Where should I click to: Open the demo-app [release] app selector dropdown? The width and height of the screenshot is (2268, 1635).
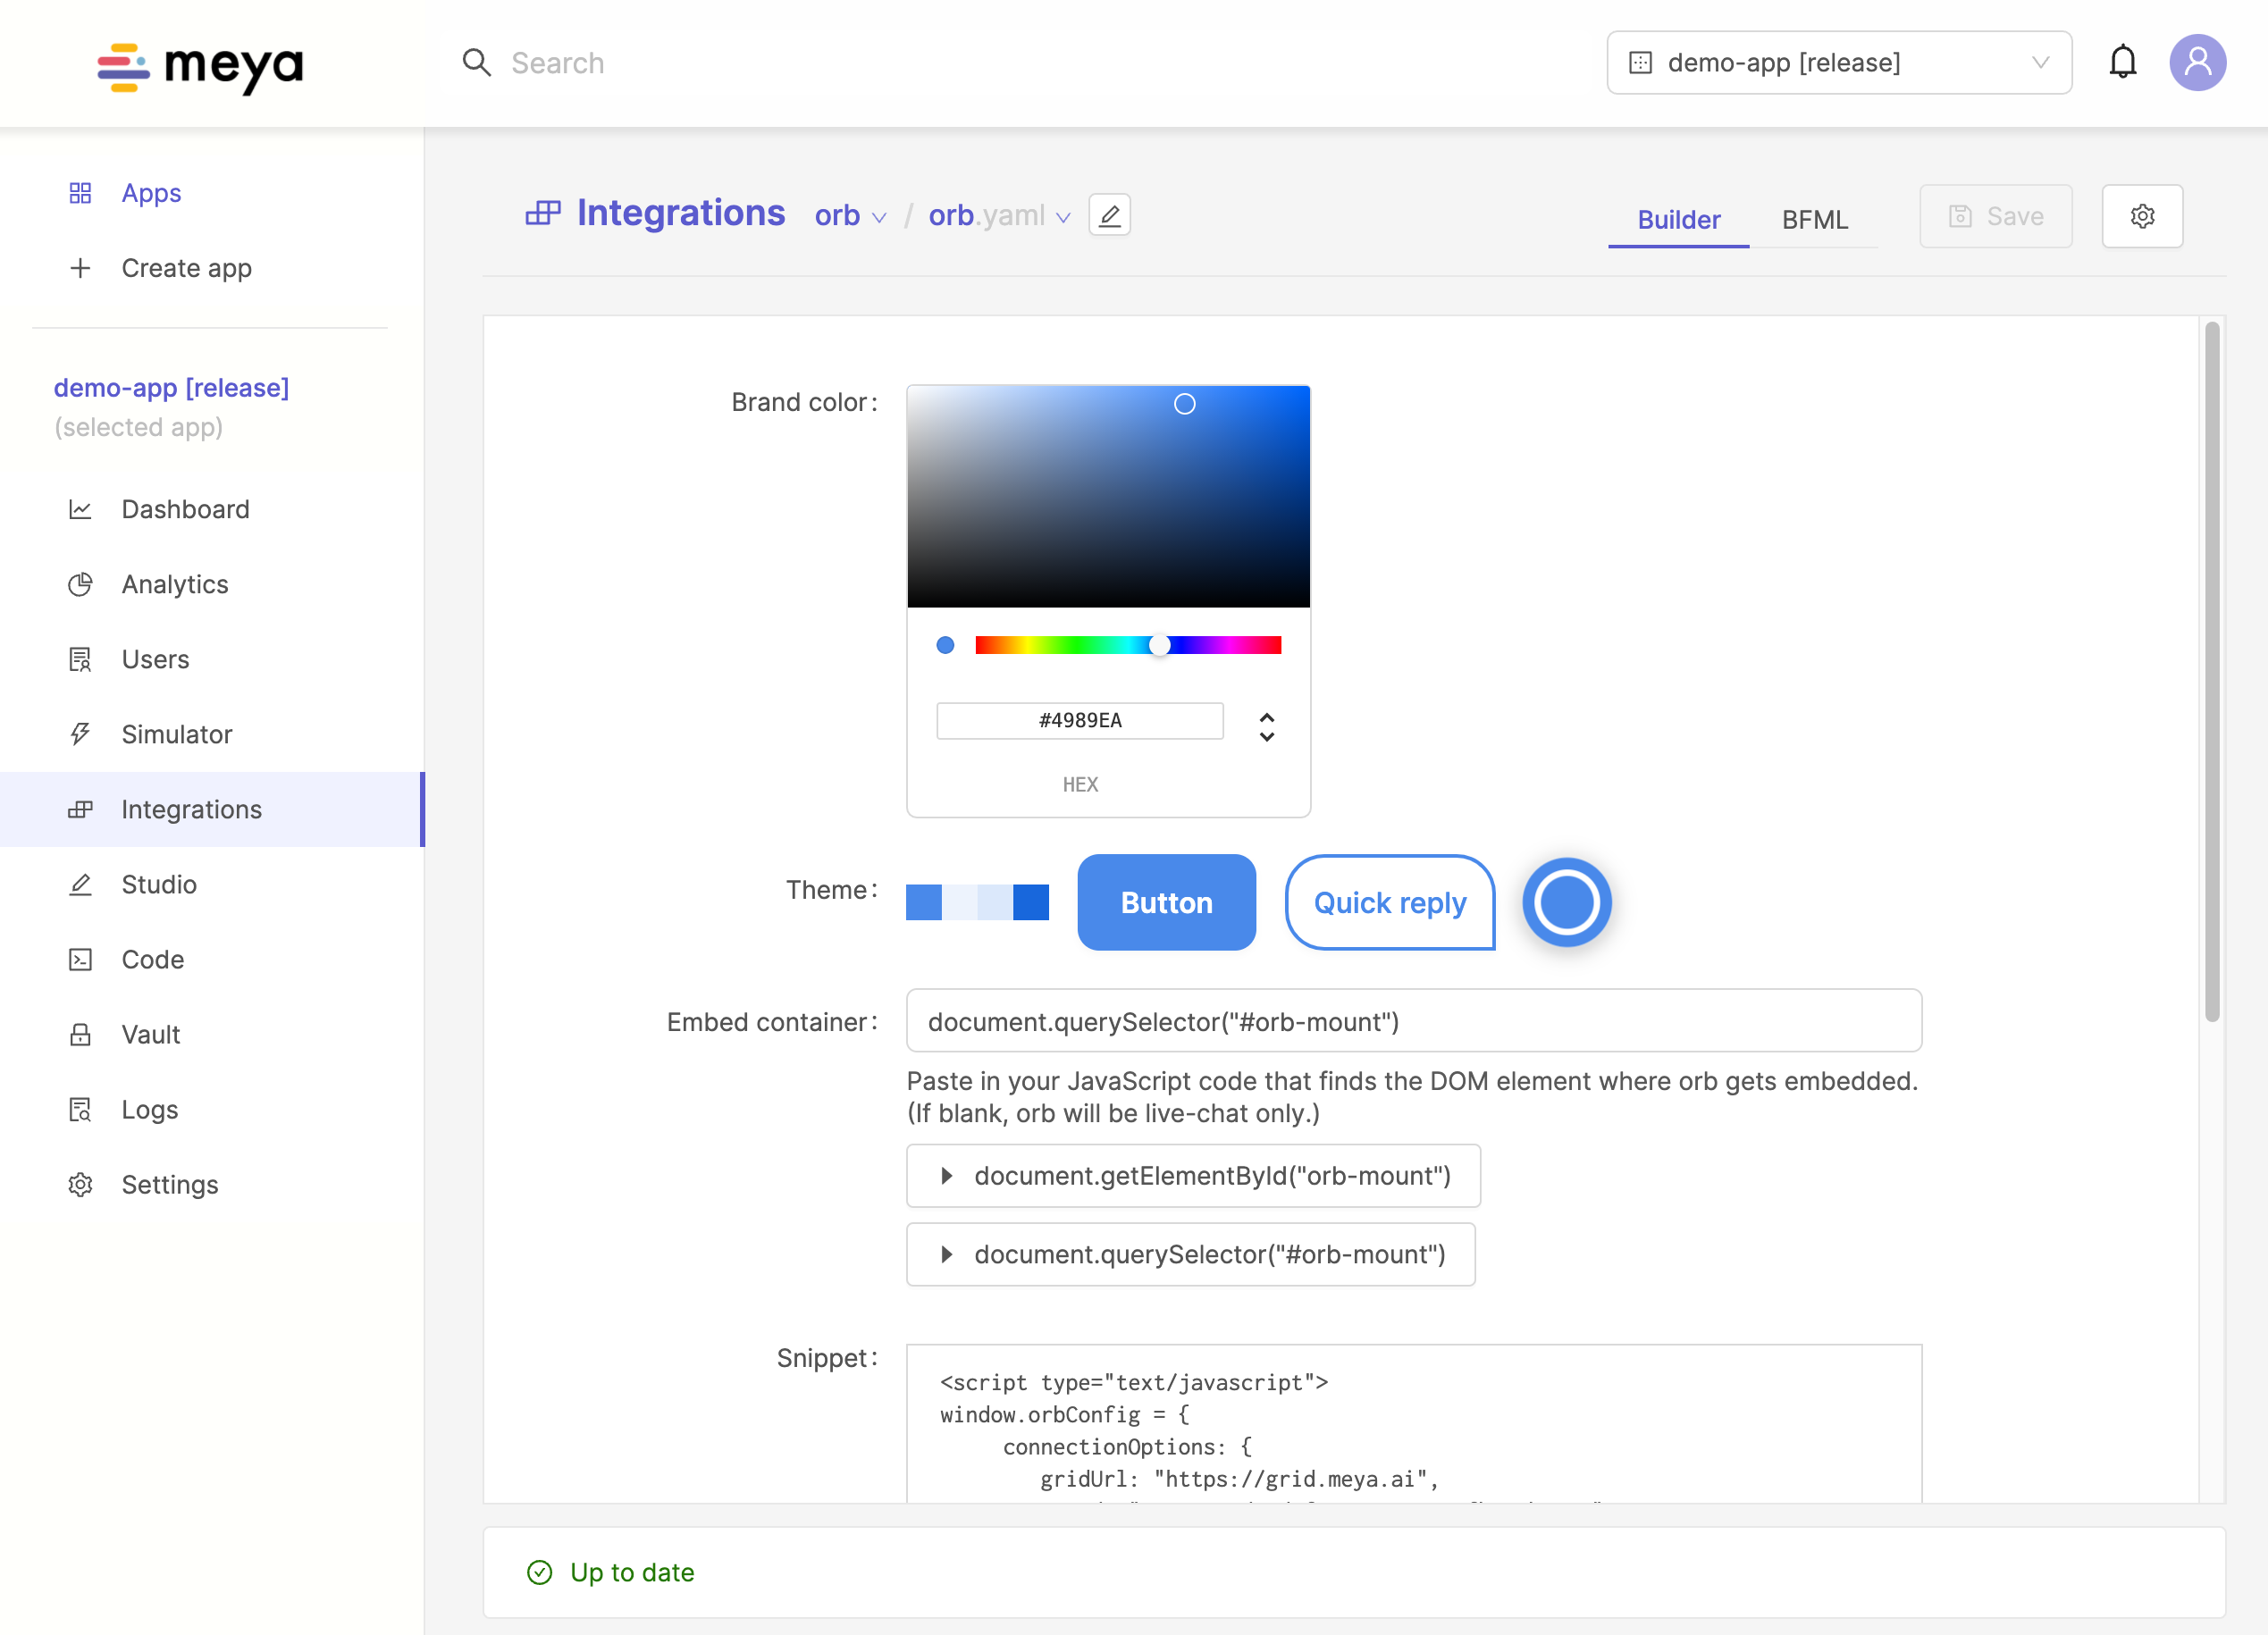(1838, 62)
